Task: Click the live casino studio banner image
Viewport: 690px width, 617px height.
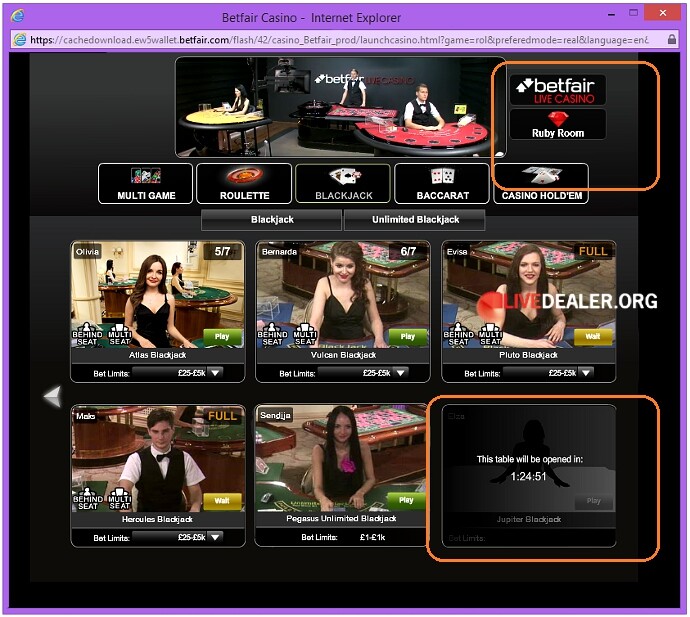Action: click(341, 107)
